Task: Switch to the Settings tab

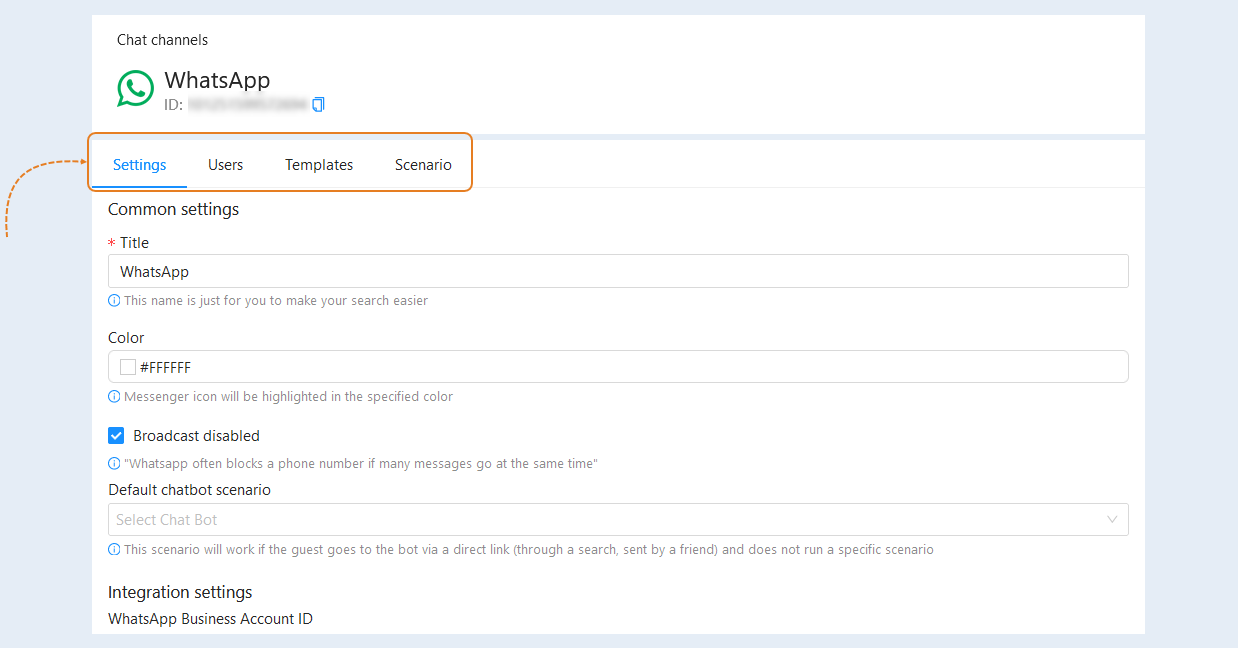Action: (x=139, y=165)
